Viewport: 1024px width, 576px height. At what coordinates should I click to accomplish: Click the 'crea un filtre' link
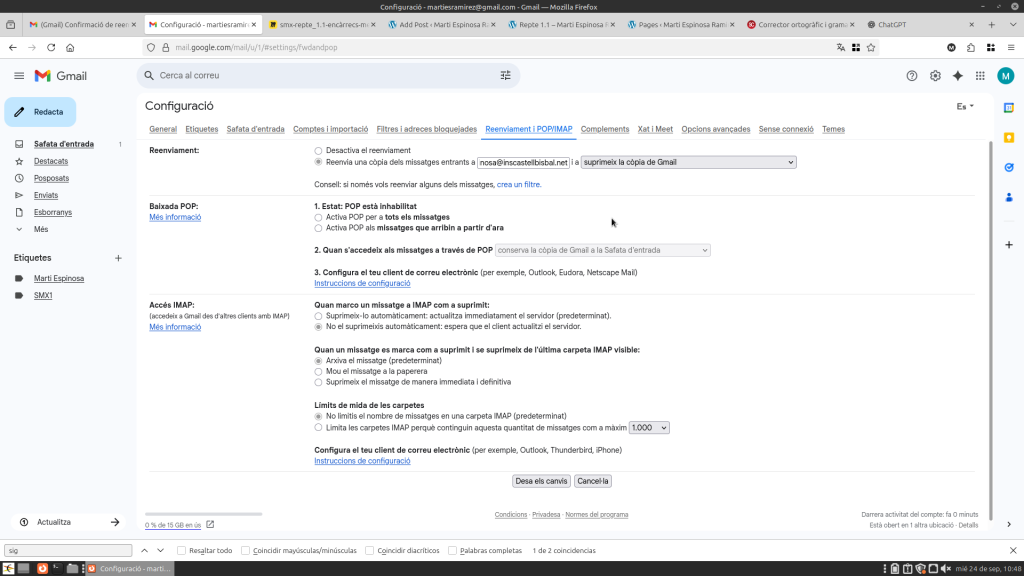pyautogui.click(x=519, y=184)
